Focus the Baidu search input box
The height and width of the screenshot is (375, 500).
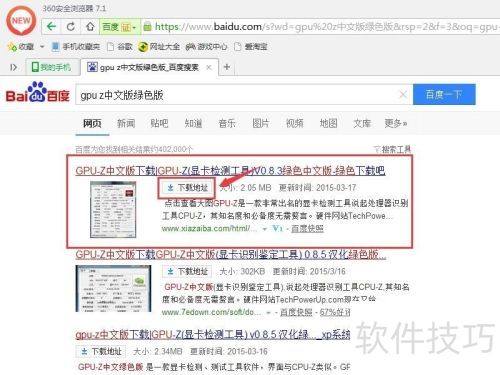[x=237, y=95]
